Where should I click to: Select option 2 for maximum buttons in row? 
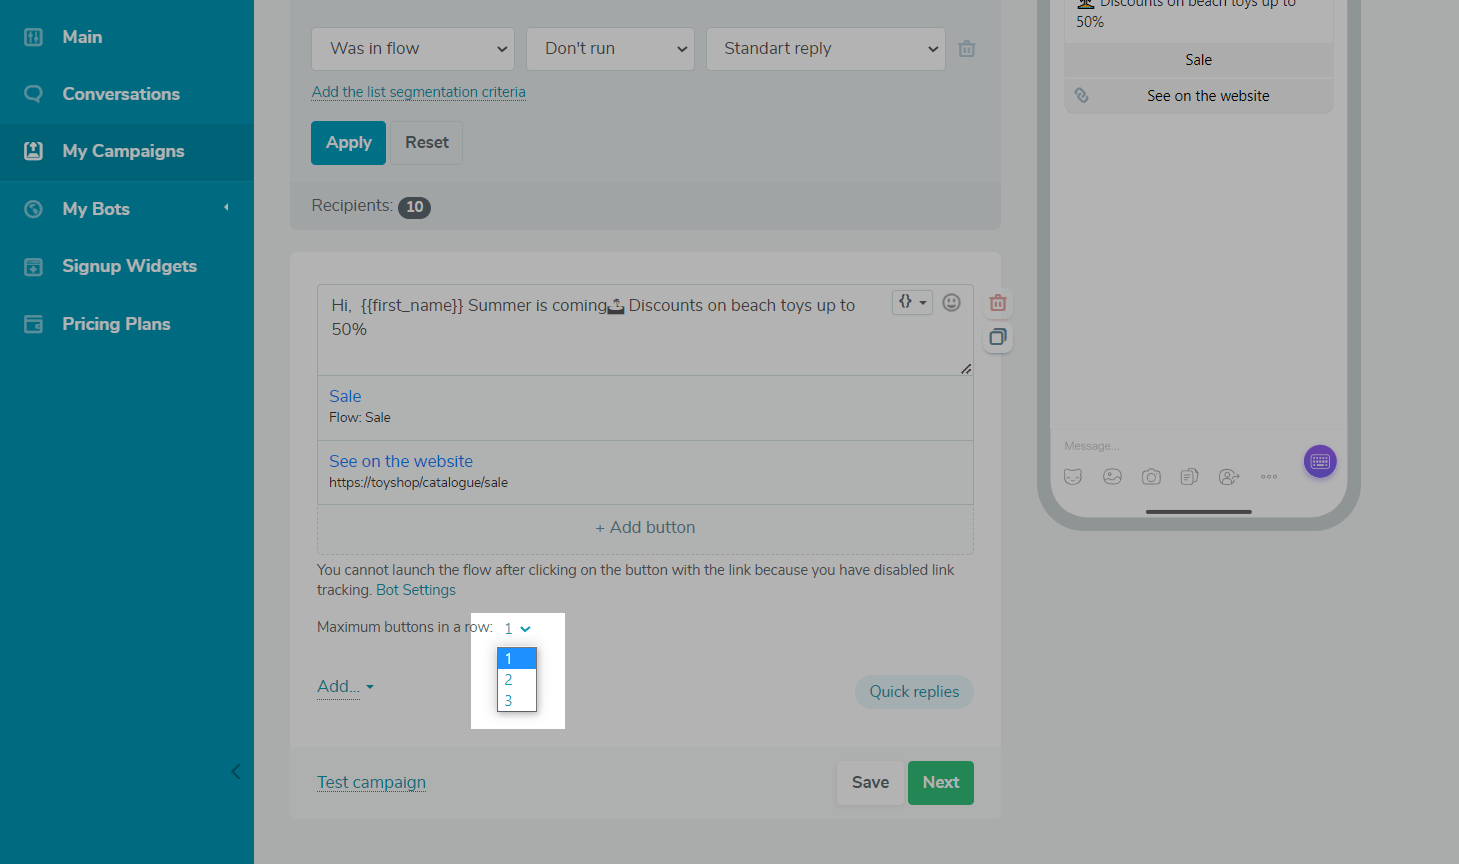(x=509, y=680)
